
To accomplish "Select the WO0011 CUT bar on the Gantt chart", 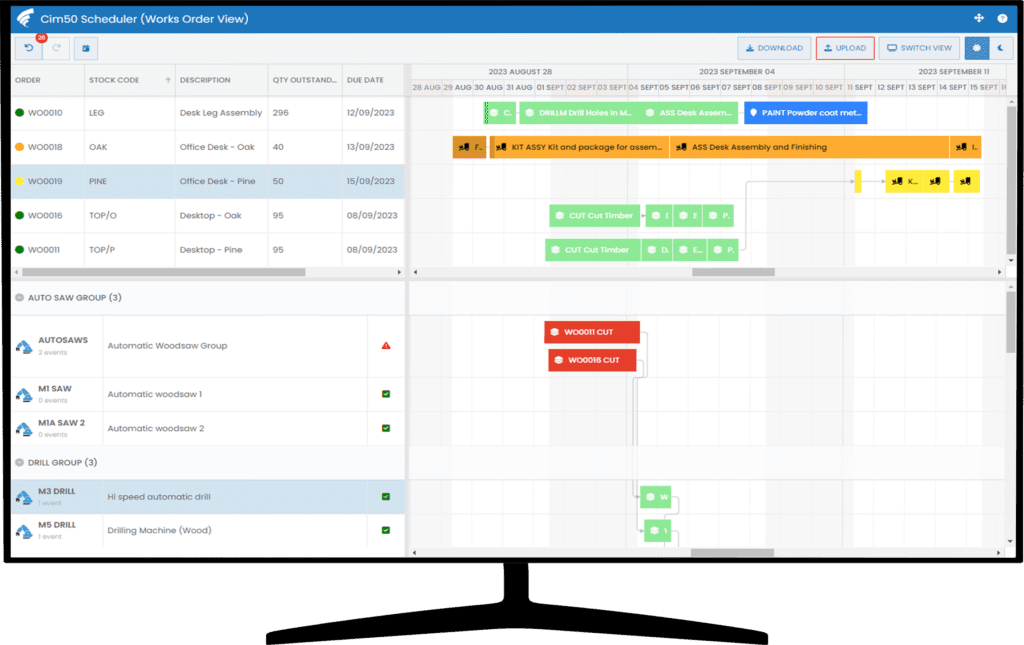I will tap(593, 332).
